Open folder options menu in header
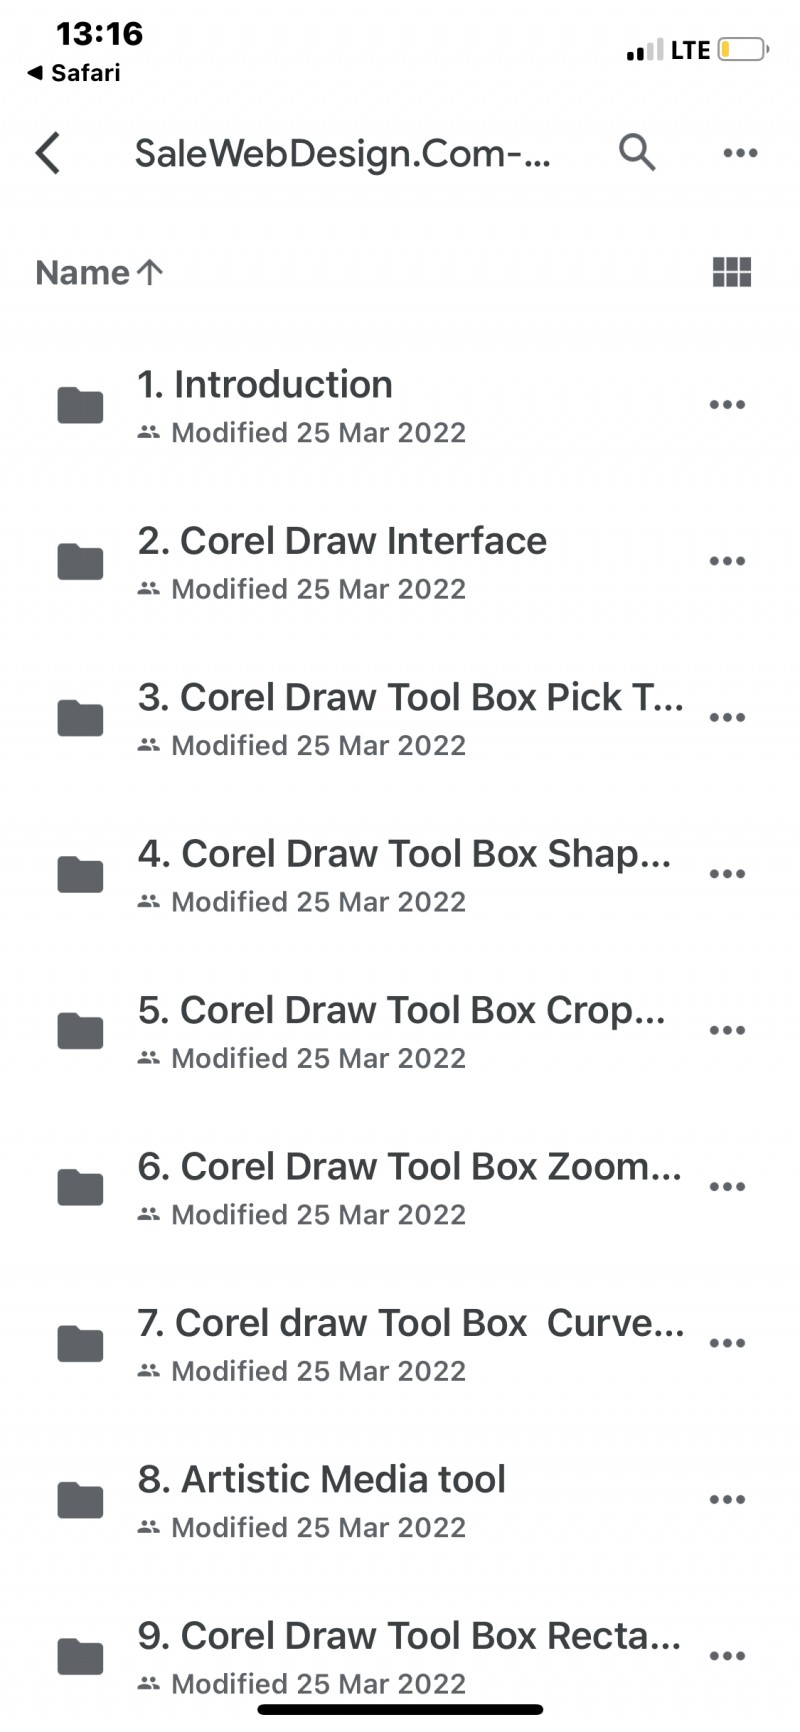 pos(740,153)
